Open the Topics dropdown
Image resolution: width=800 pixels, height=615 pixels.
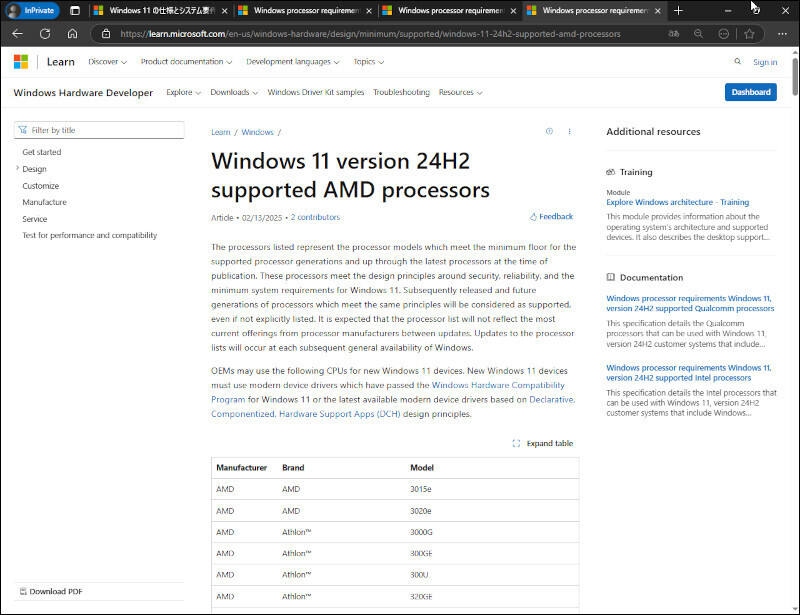[368, 61]
